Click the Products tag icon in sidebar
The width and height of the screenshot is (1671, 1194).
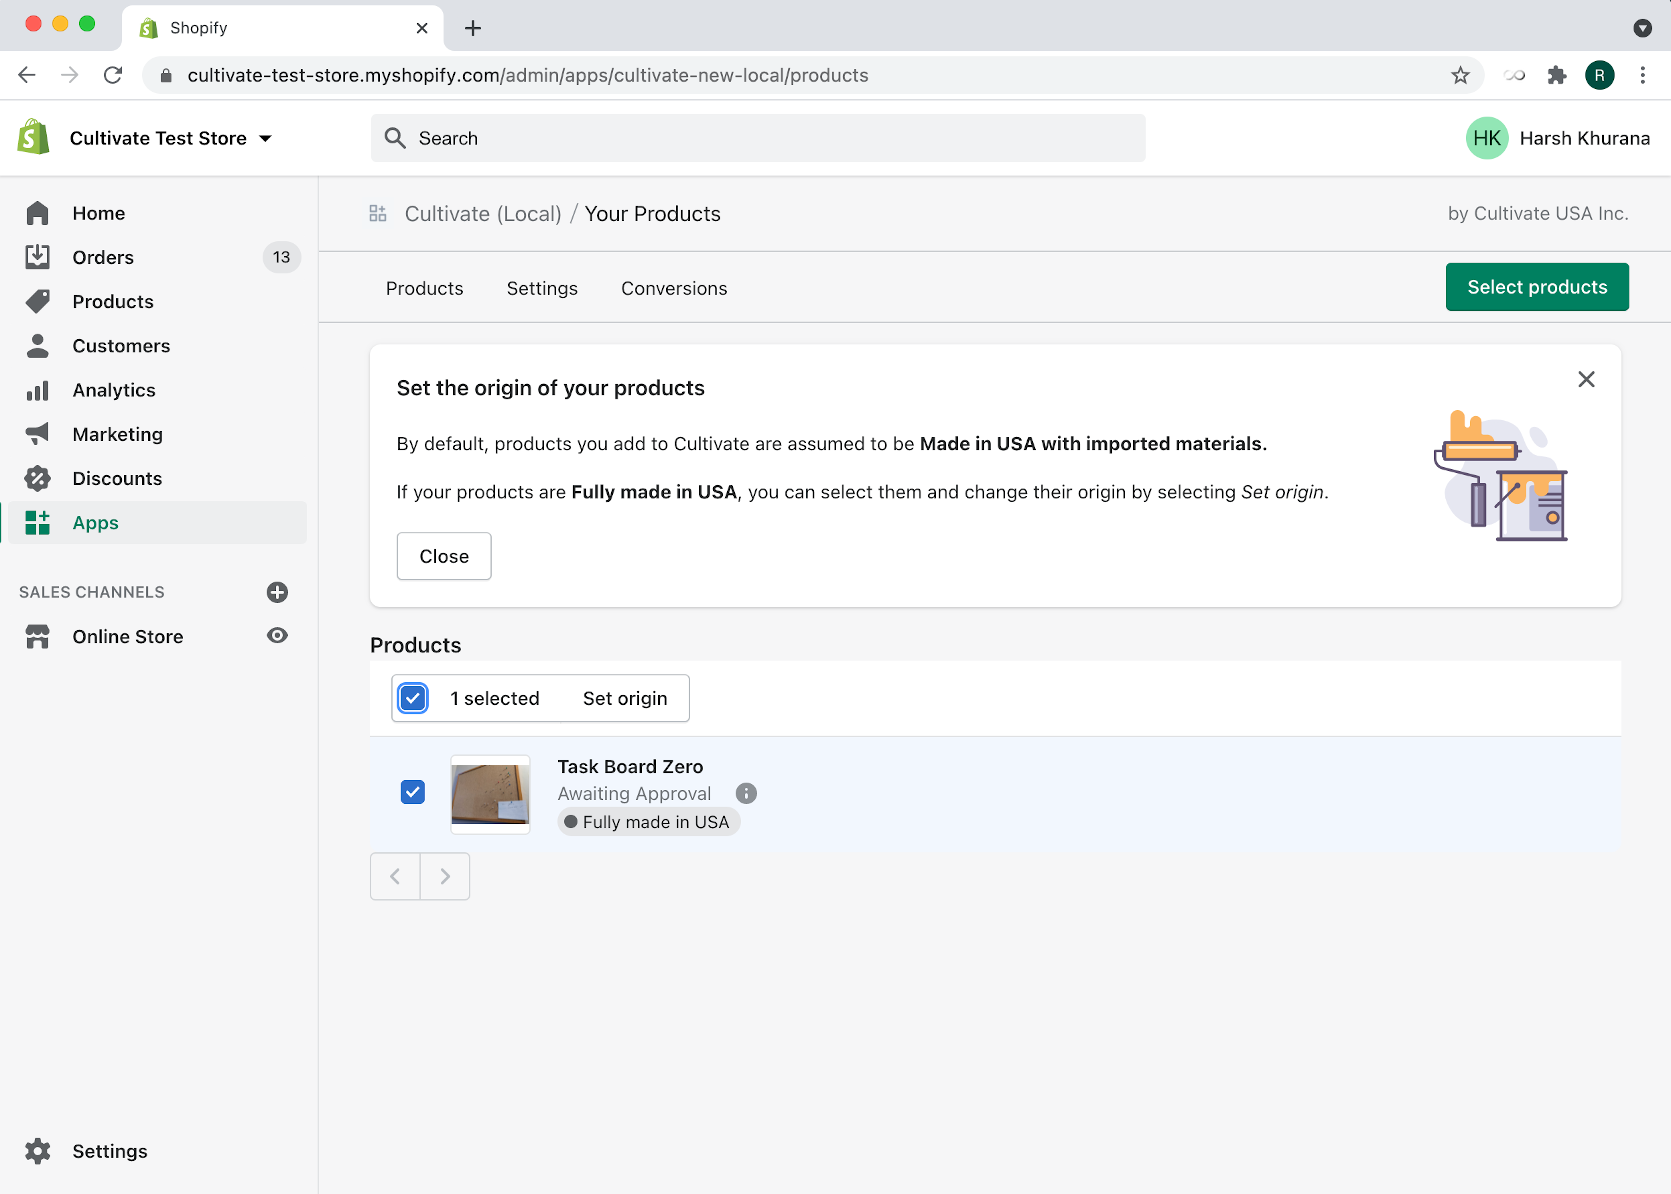point(38,301)
